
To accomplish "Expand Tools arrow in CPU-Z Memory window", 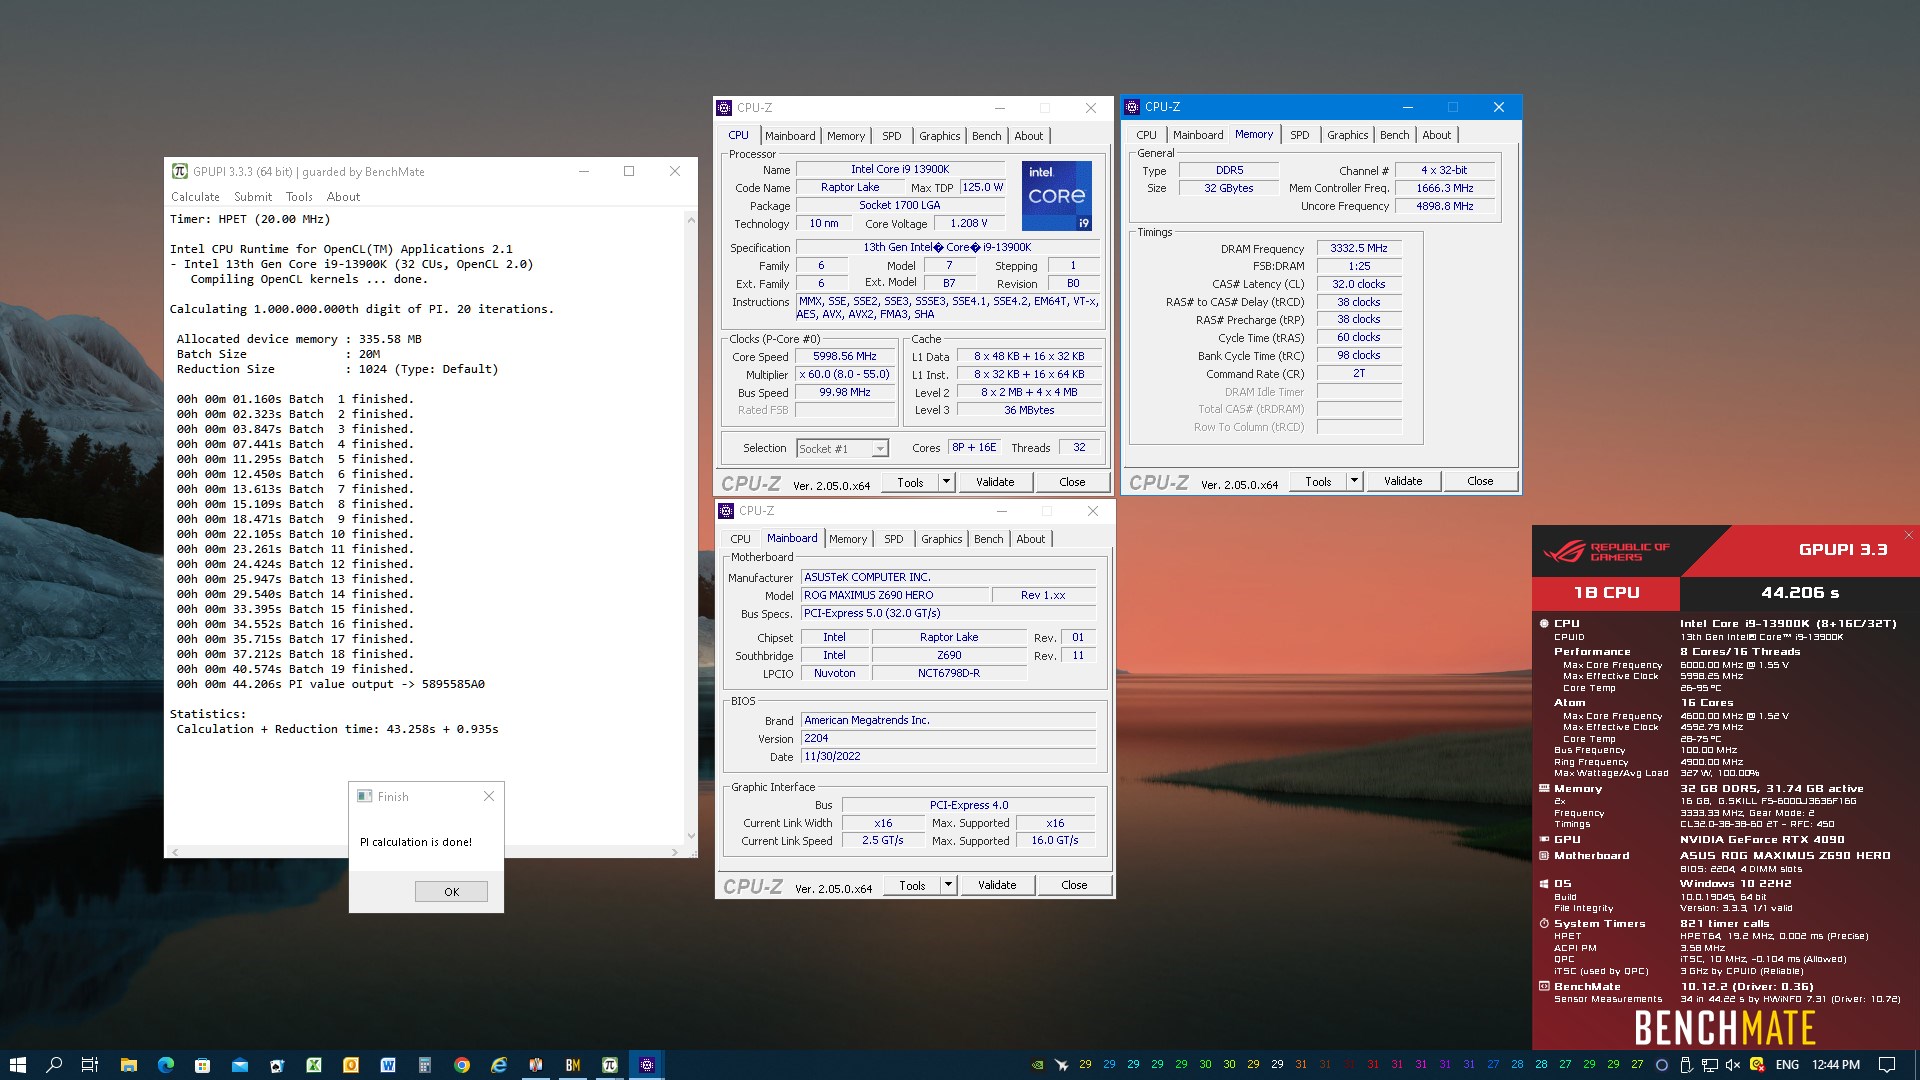I will pyautogui.click(x=1354, y=481).
